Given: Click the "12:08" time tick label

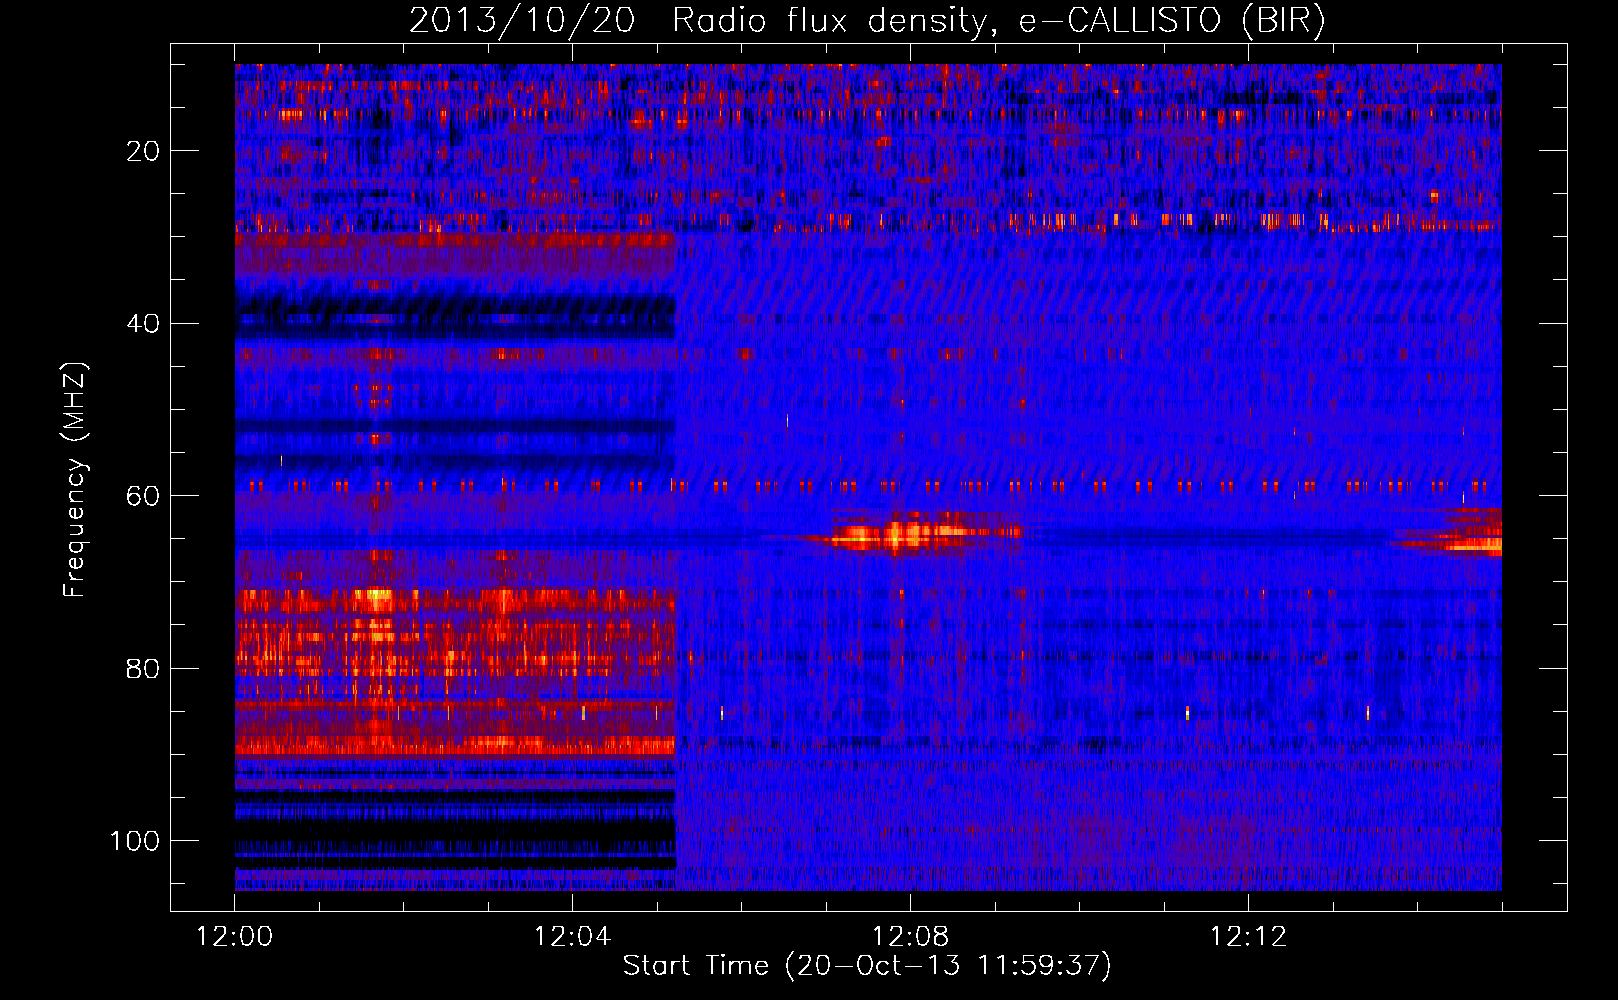Looking at the screenshot, I should click(x=910, y=937).
